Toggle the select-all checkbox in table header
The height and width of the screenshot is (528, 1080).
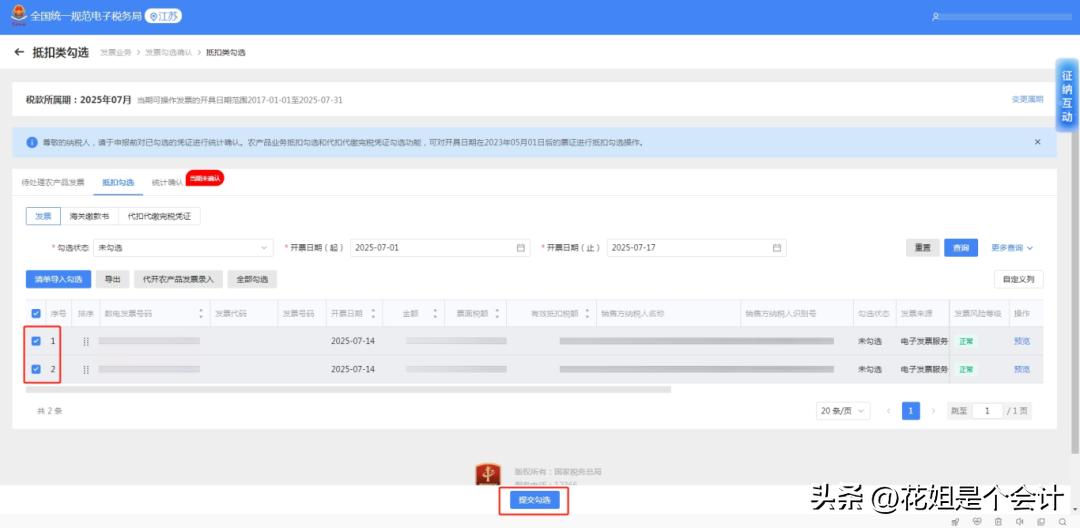point(36,314)
